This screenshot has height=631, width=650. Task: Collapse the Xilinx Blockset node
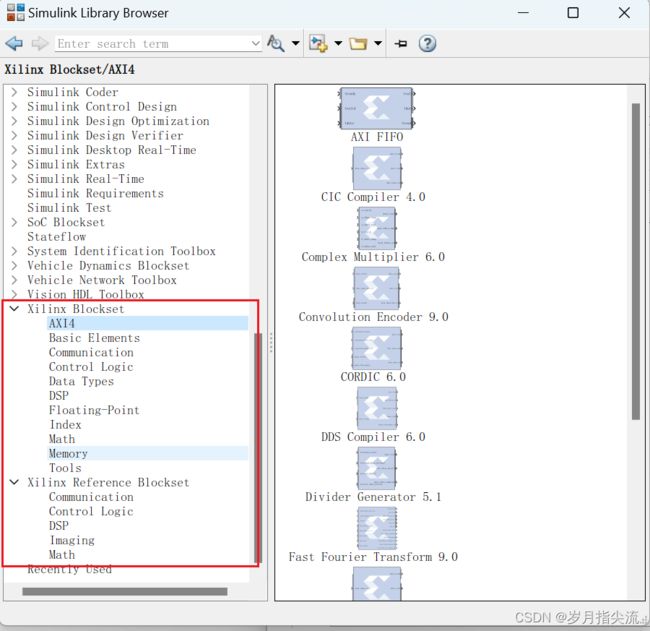(15, 309)
